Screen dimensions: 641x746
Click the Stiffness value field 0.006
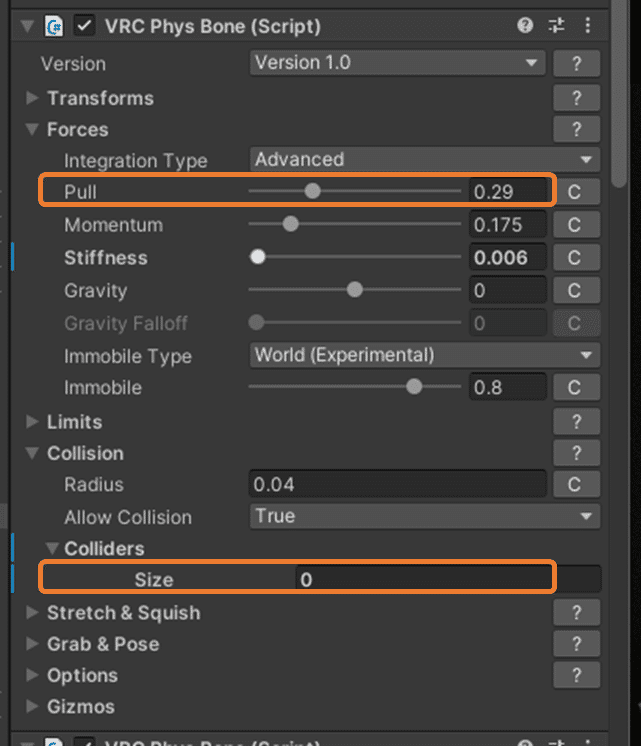[x=507, y=257]
